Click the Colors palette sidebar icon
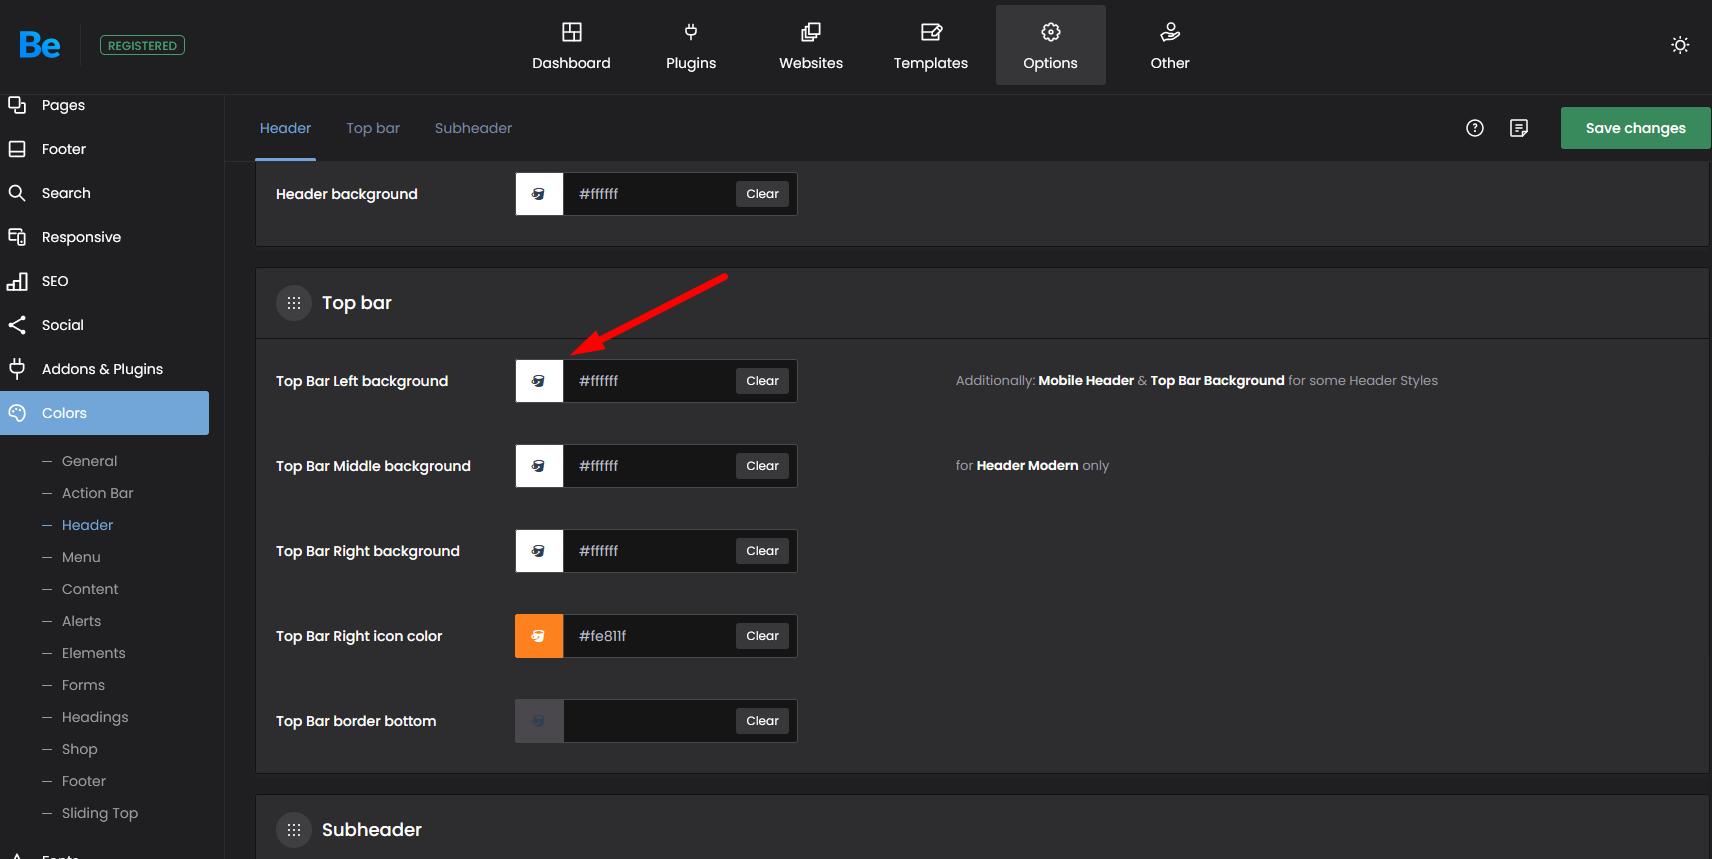 (x=17, y=413)
